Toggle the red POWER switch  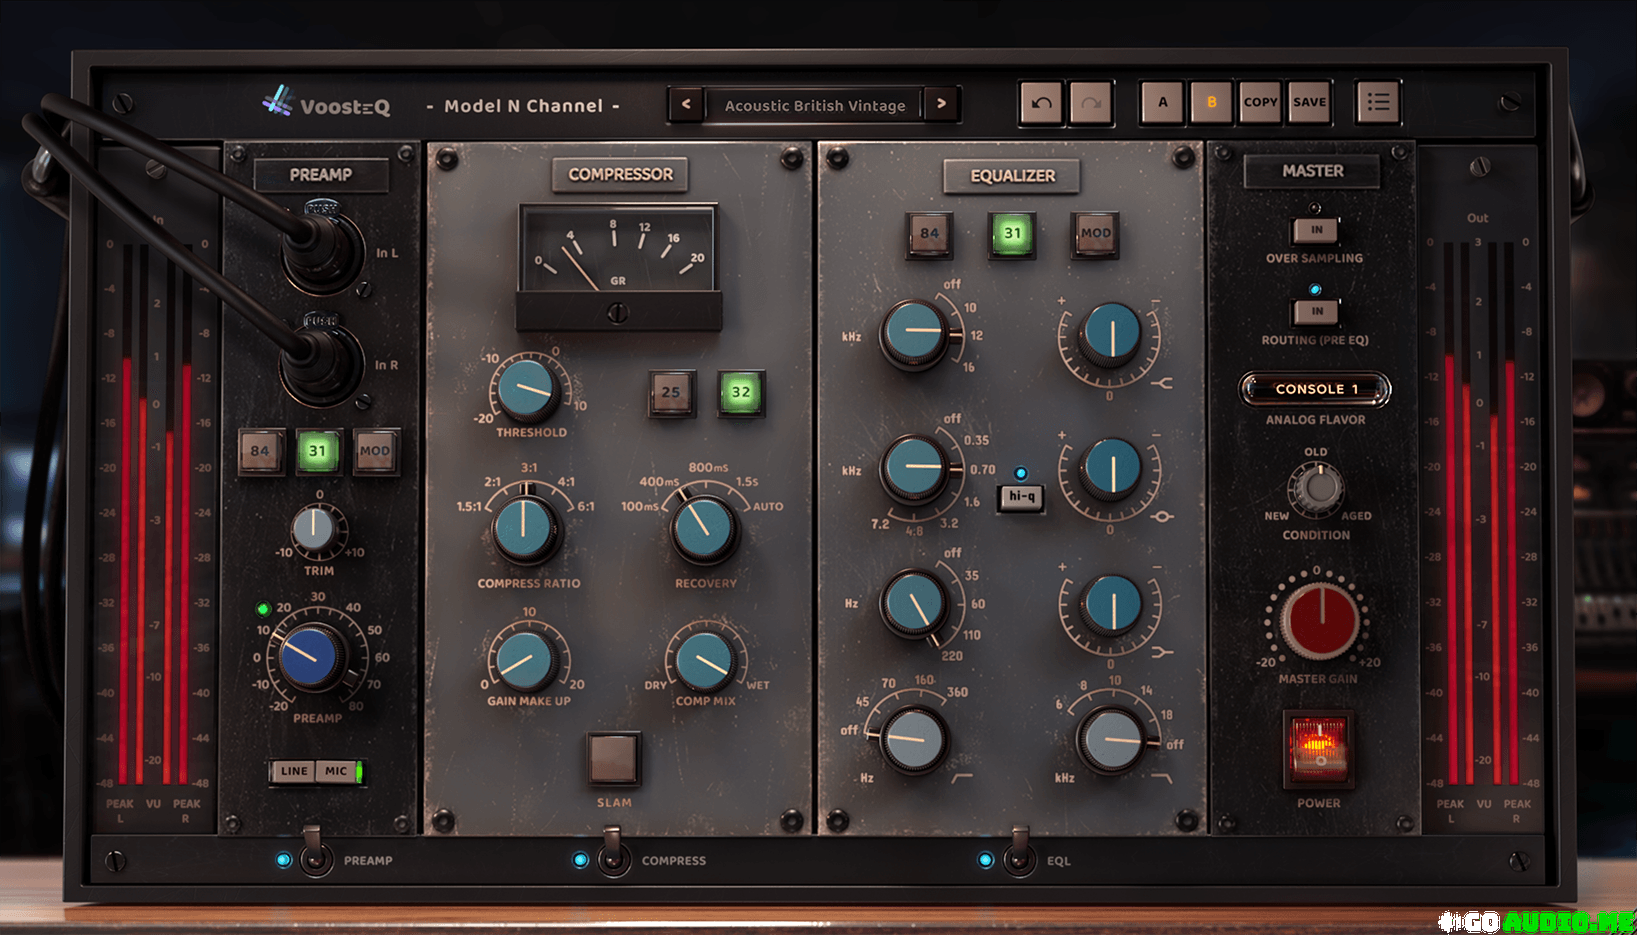[x=1319, y=749]
